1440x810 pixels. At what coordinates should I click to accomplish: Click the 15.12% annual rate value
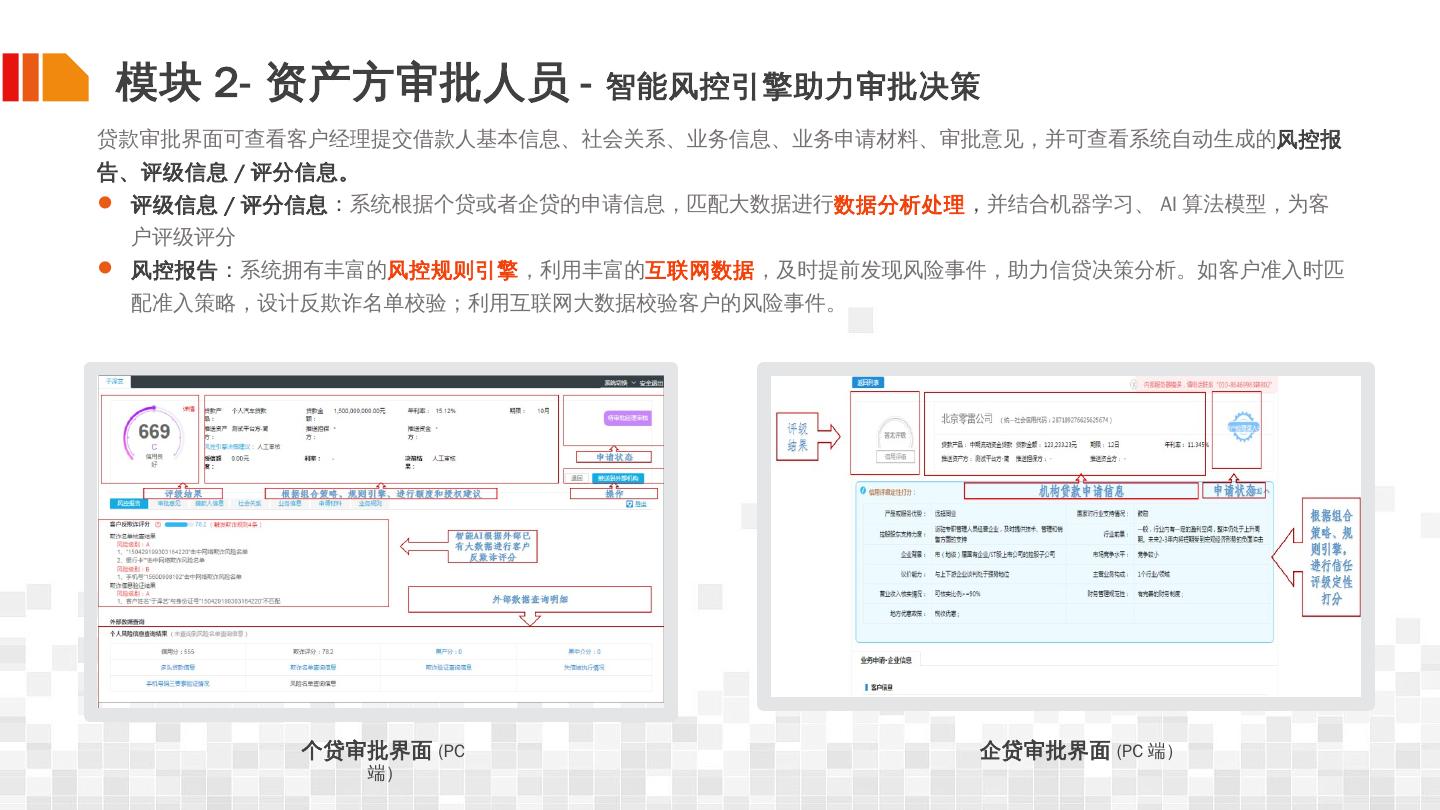[445, 411]
